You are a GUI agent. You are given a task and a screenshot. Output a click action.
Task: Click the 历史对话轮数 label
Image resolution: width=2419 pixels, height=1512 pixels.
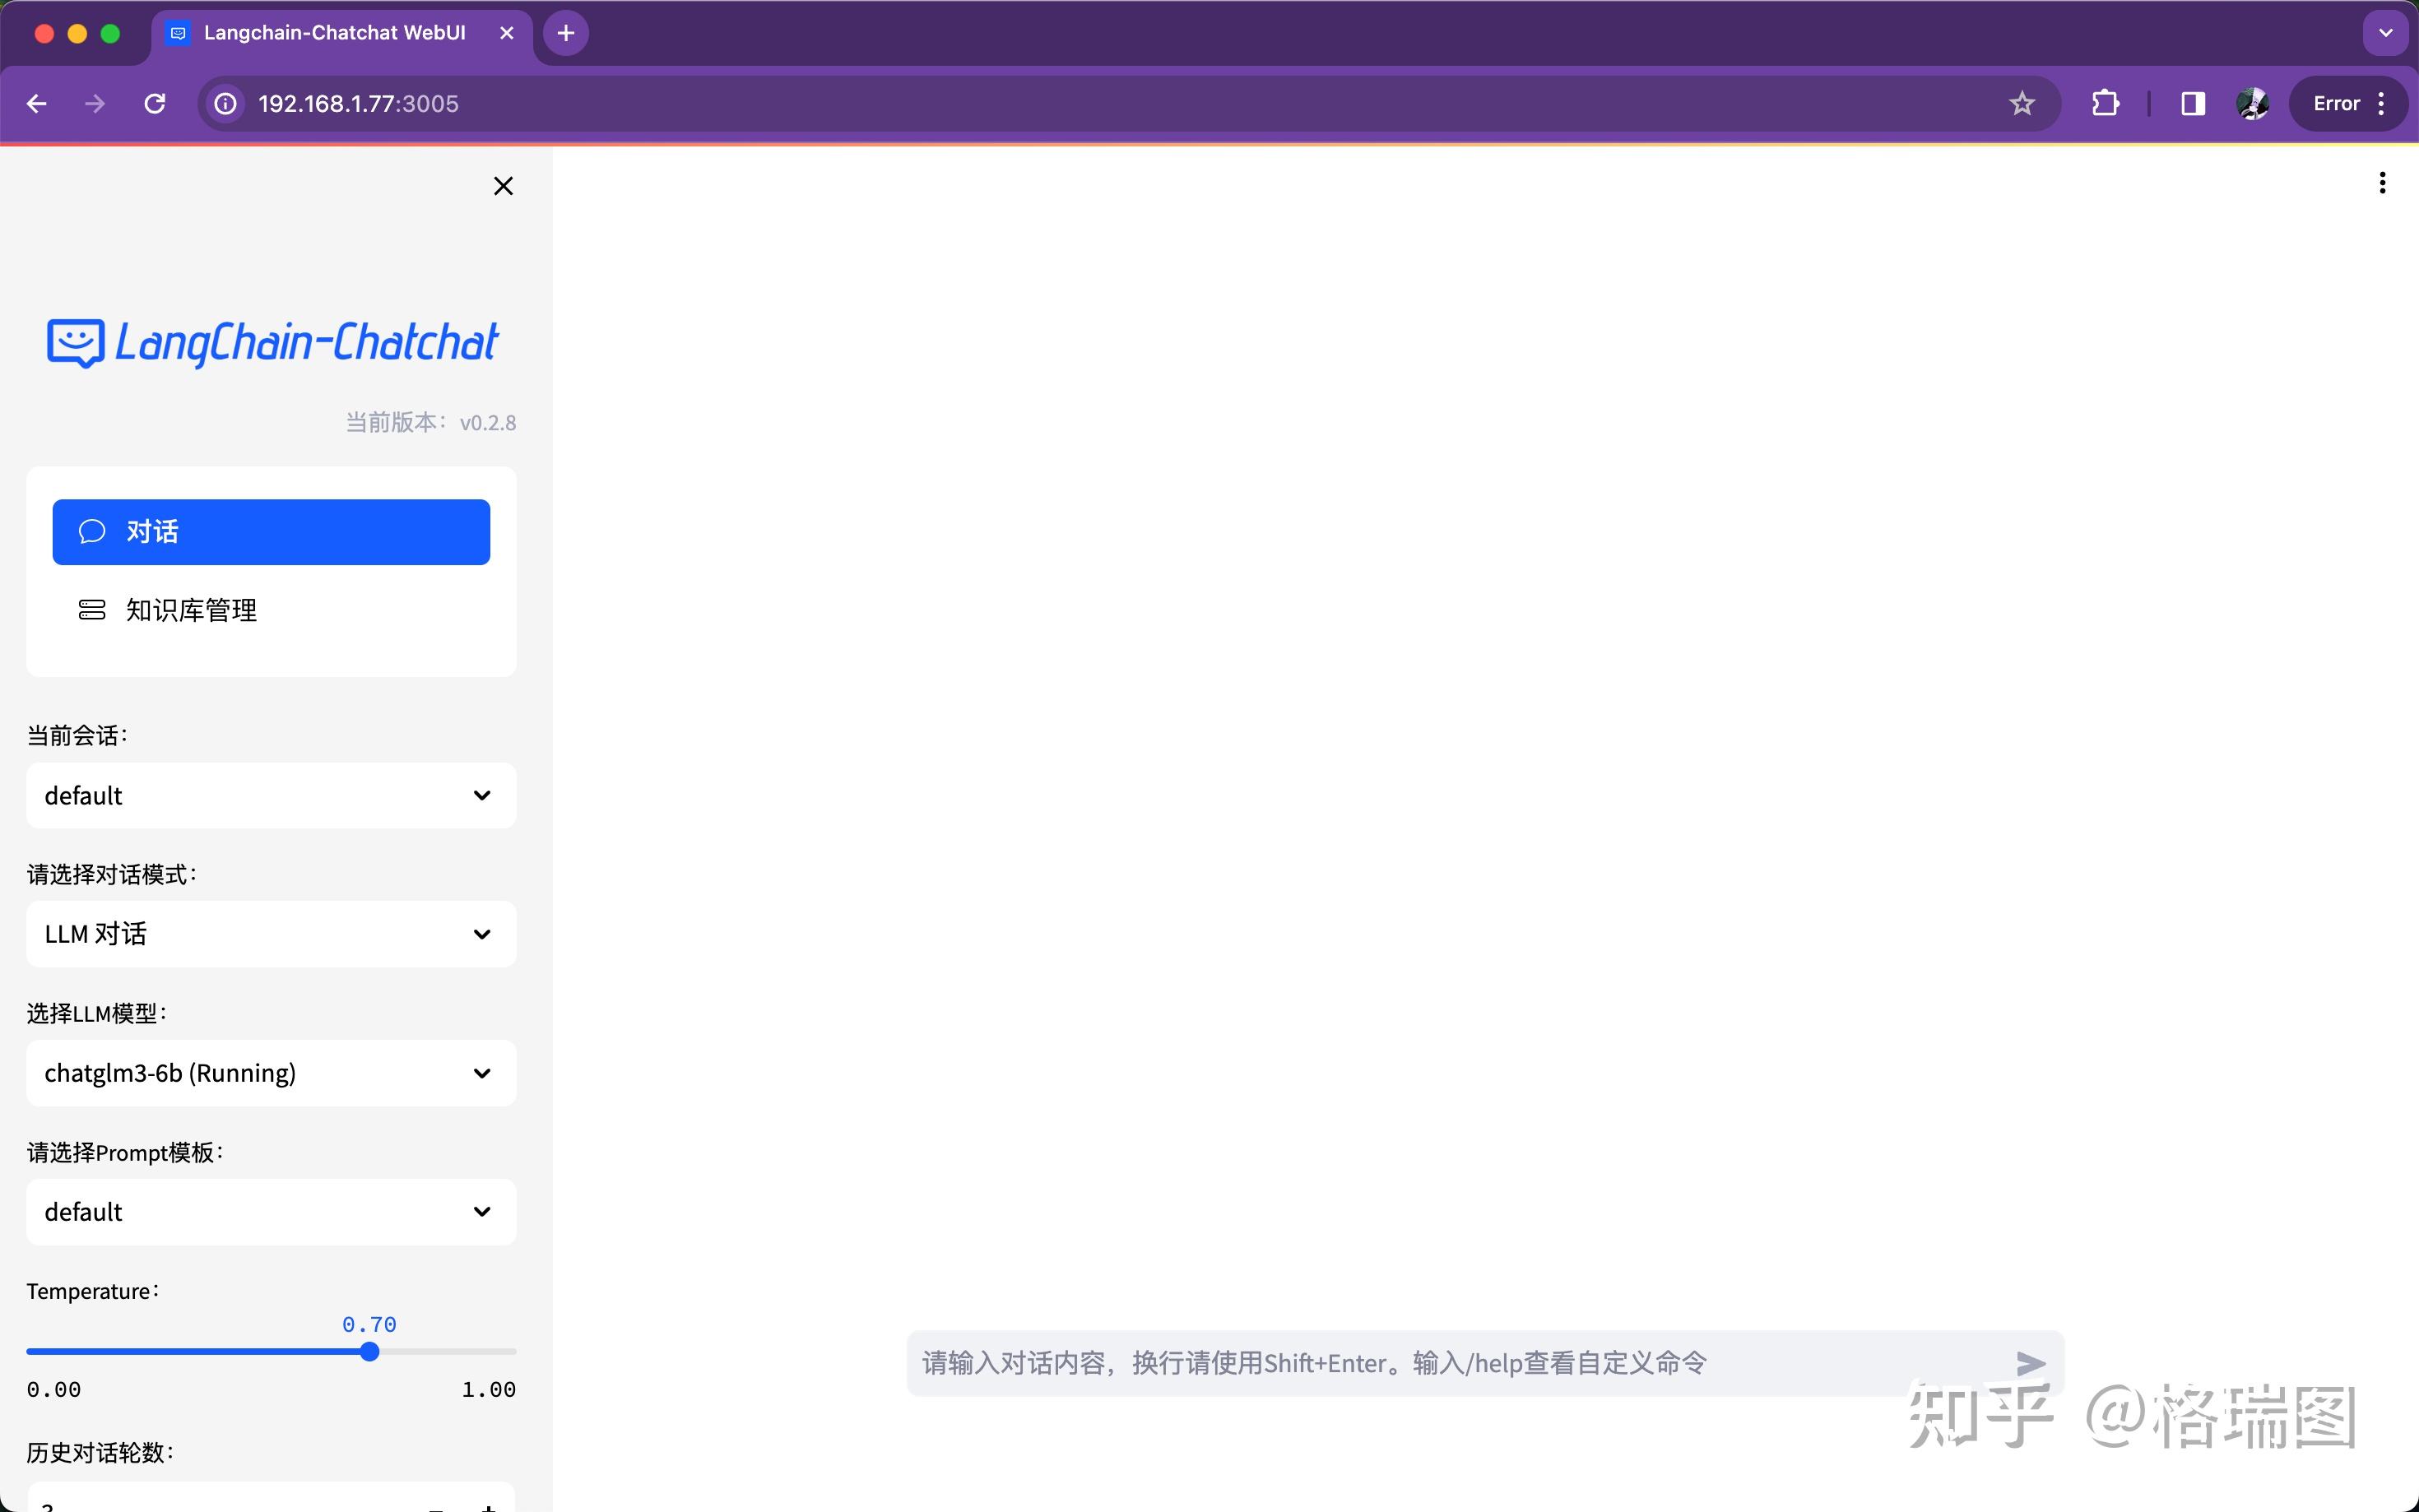100,1452
